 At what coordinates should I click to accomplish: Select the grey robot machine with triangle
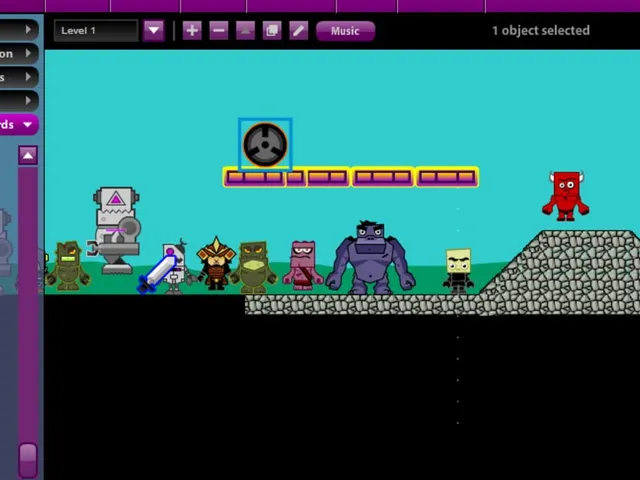[116, 231]
